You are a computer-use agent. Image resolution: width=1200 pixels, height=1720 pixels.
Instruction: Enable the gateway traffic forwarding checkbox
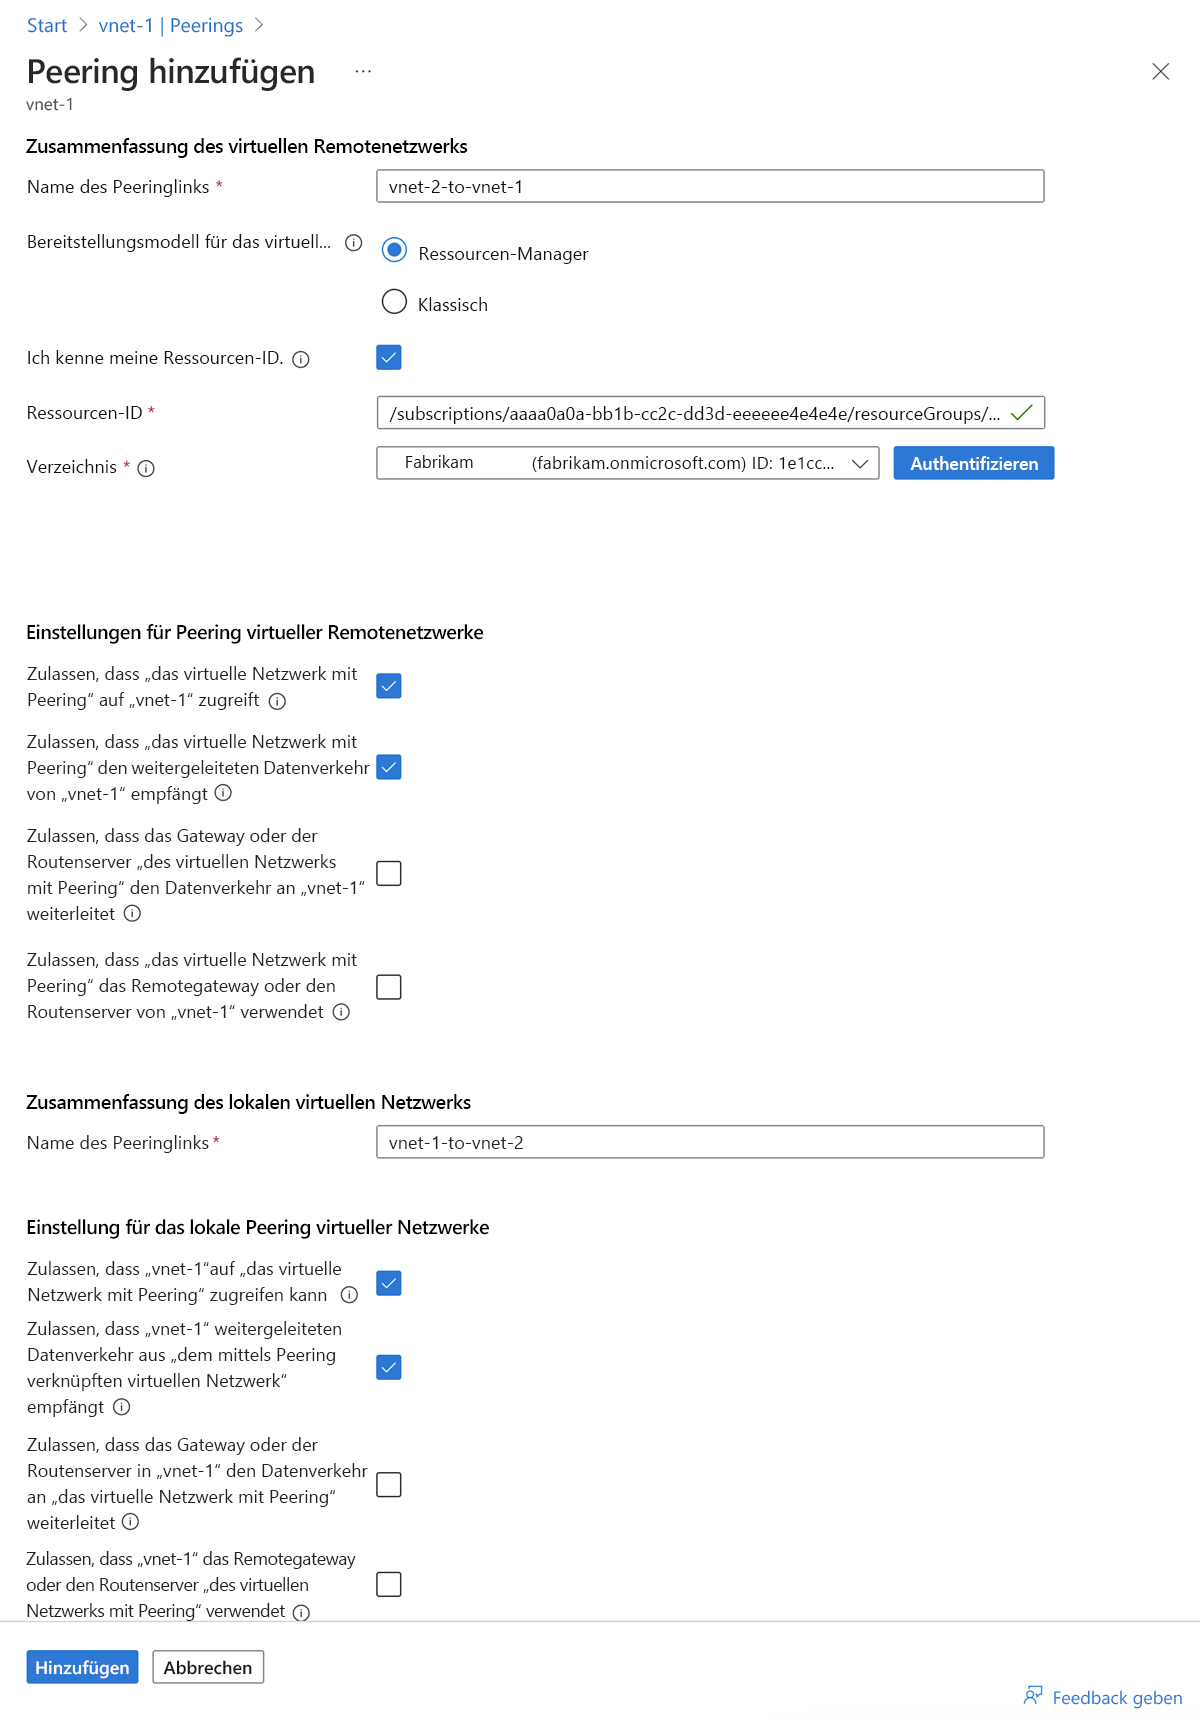(390, 872)
